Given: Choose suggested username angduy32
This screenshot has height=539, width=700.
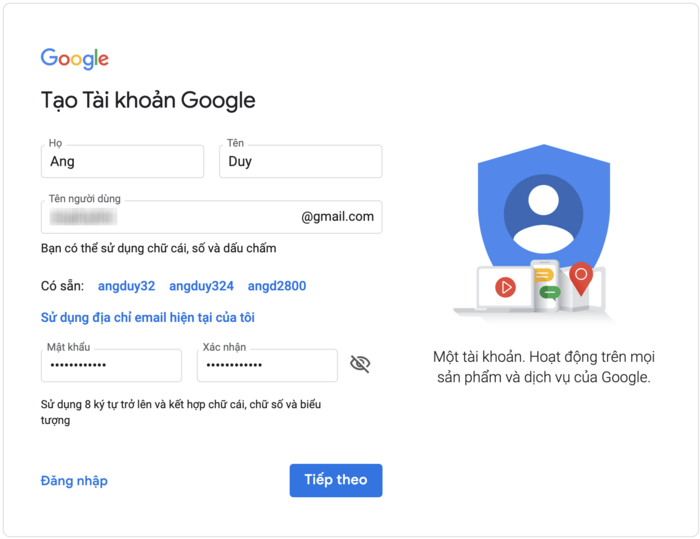Looking at the screenshot, I should point(126,286).
